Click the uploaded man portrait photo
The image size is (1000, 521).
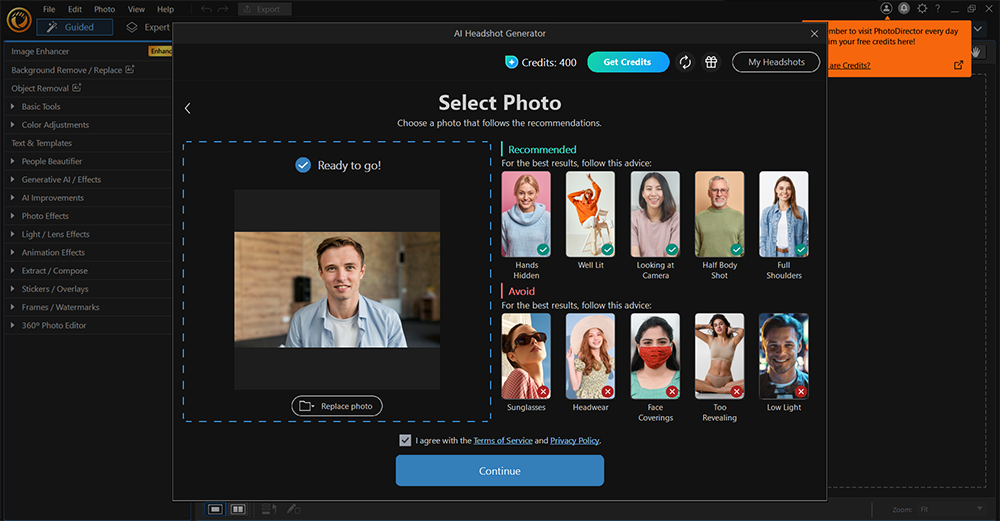[x=337, y=290]
